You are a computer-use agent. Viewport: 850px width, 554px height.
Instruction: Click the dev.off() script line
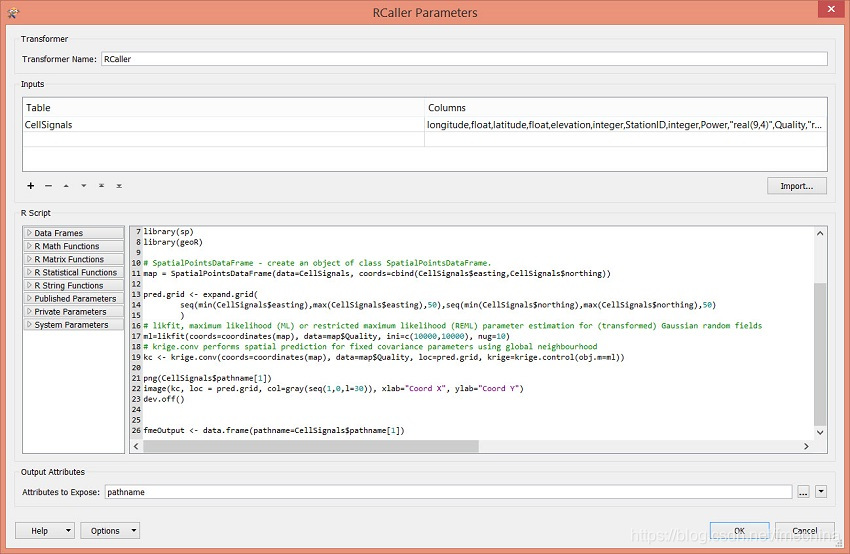164,399
